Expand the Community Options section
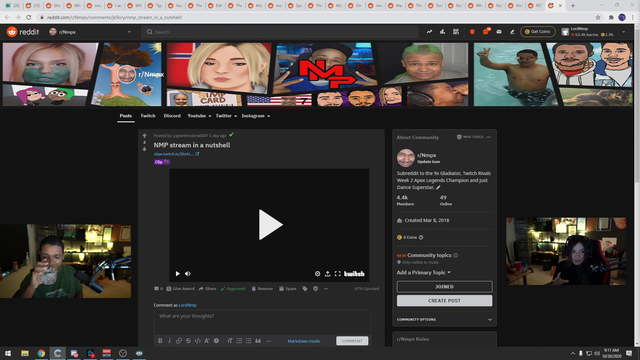This screenshot has height=360, width=640. click(x=444, y=320)
